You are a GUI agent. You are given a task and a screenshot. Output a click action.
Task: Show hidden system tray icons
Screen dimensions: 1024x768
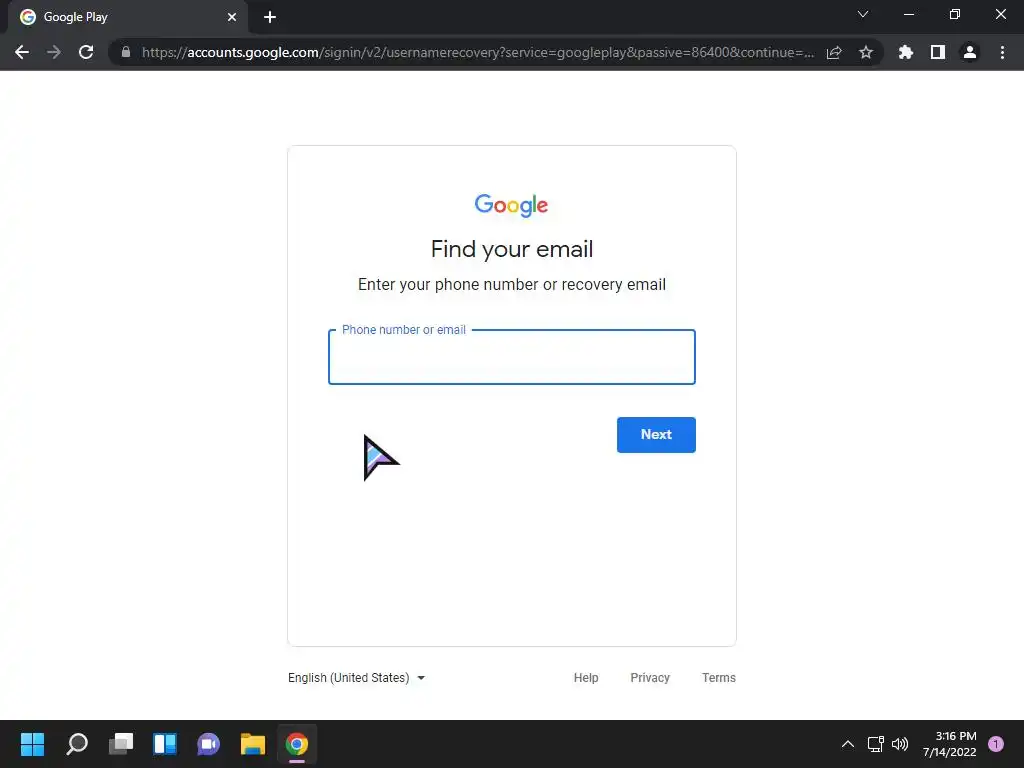pos(848,744)
